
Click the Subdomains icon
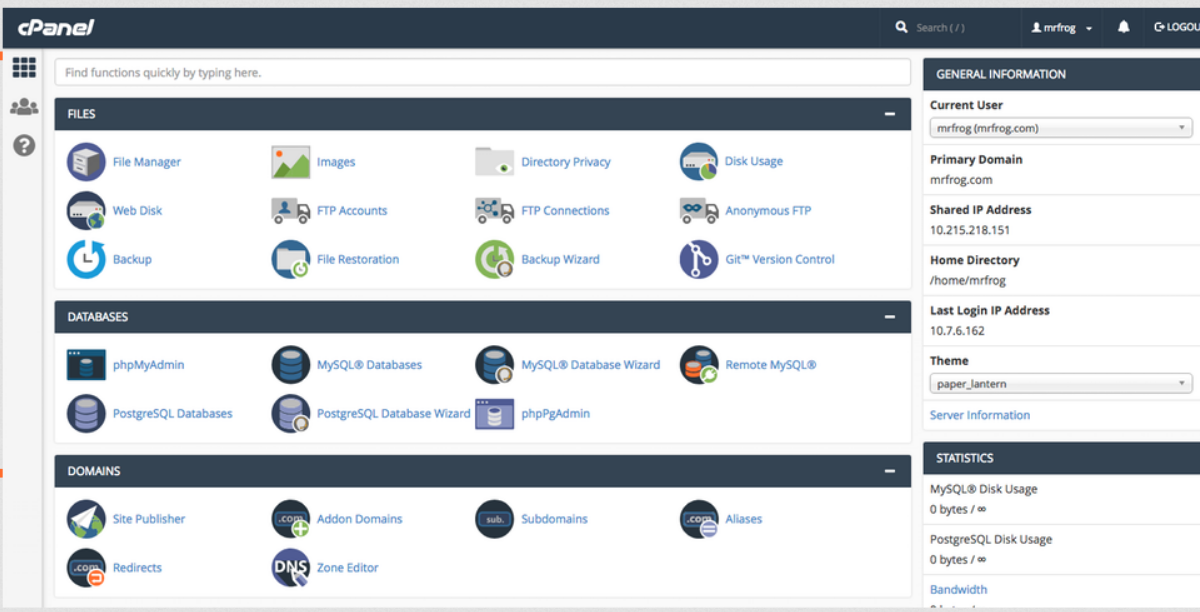(x=495, y=519)
